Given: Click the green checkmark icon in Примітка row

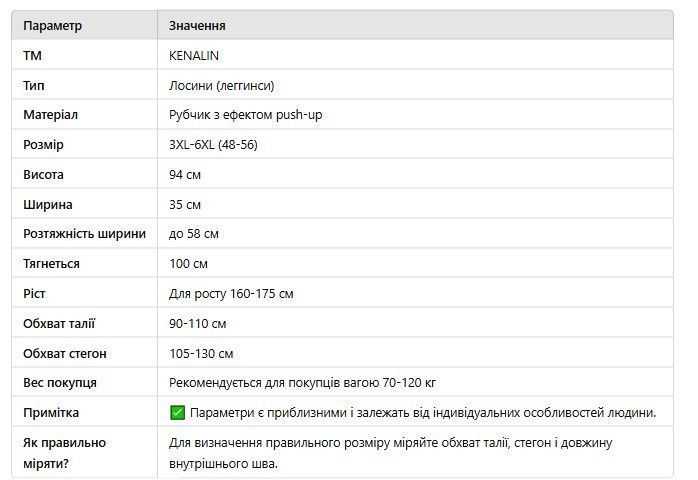Looking at the screenshot, I should (177, 413).
